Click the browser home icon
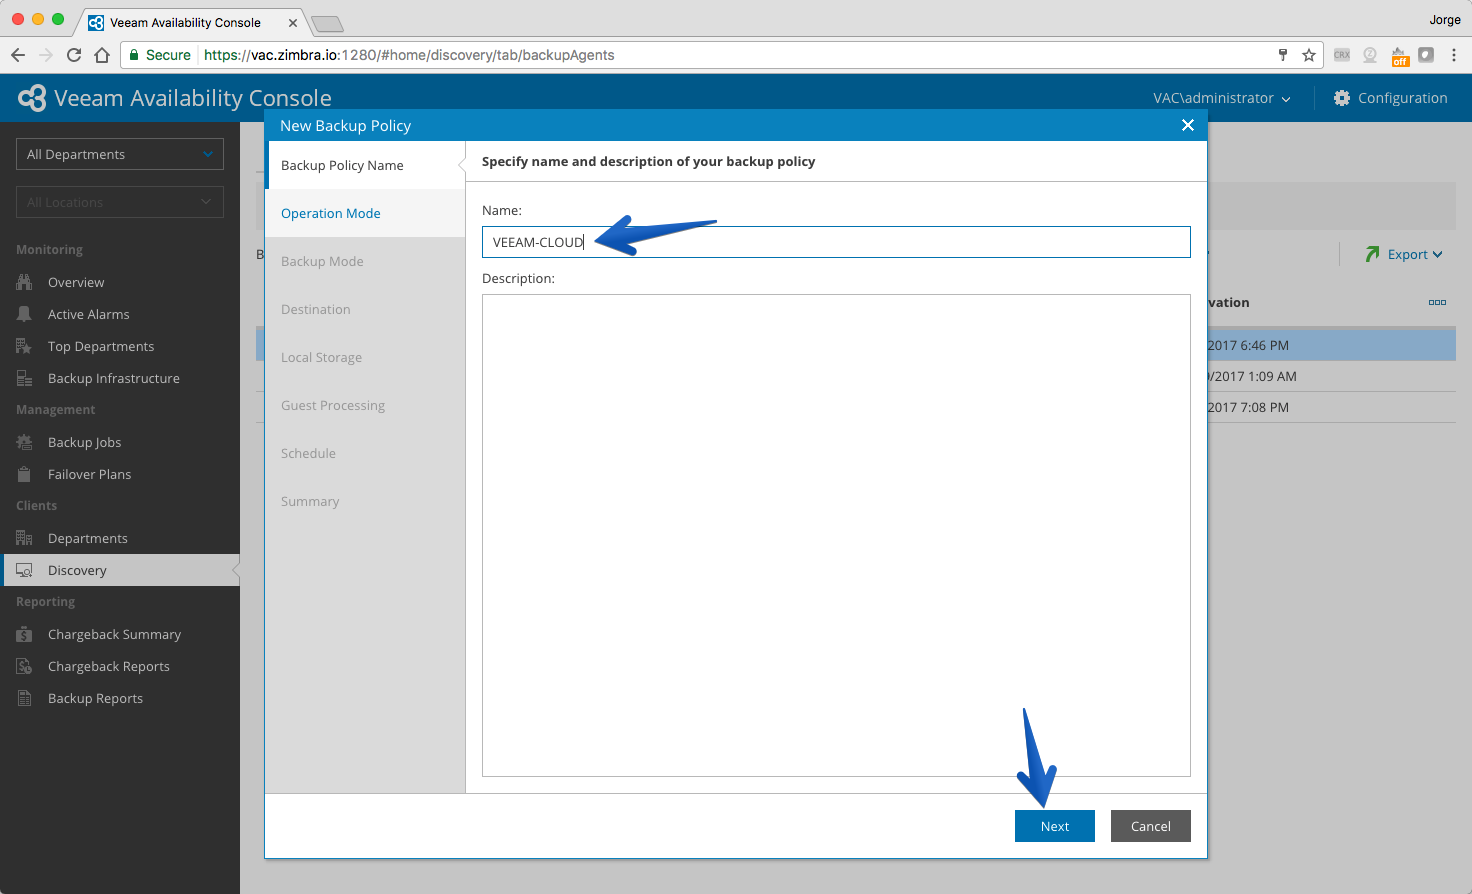Screen dimensions: 1472x894 [x=102, y=55]
